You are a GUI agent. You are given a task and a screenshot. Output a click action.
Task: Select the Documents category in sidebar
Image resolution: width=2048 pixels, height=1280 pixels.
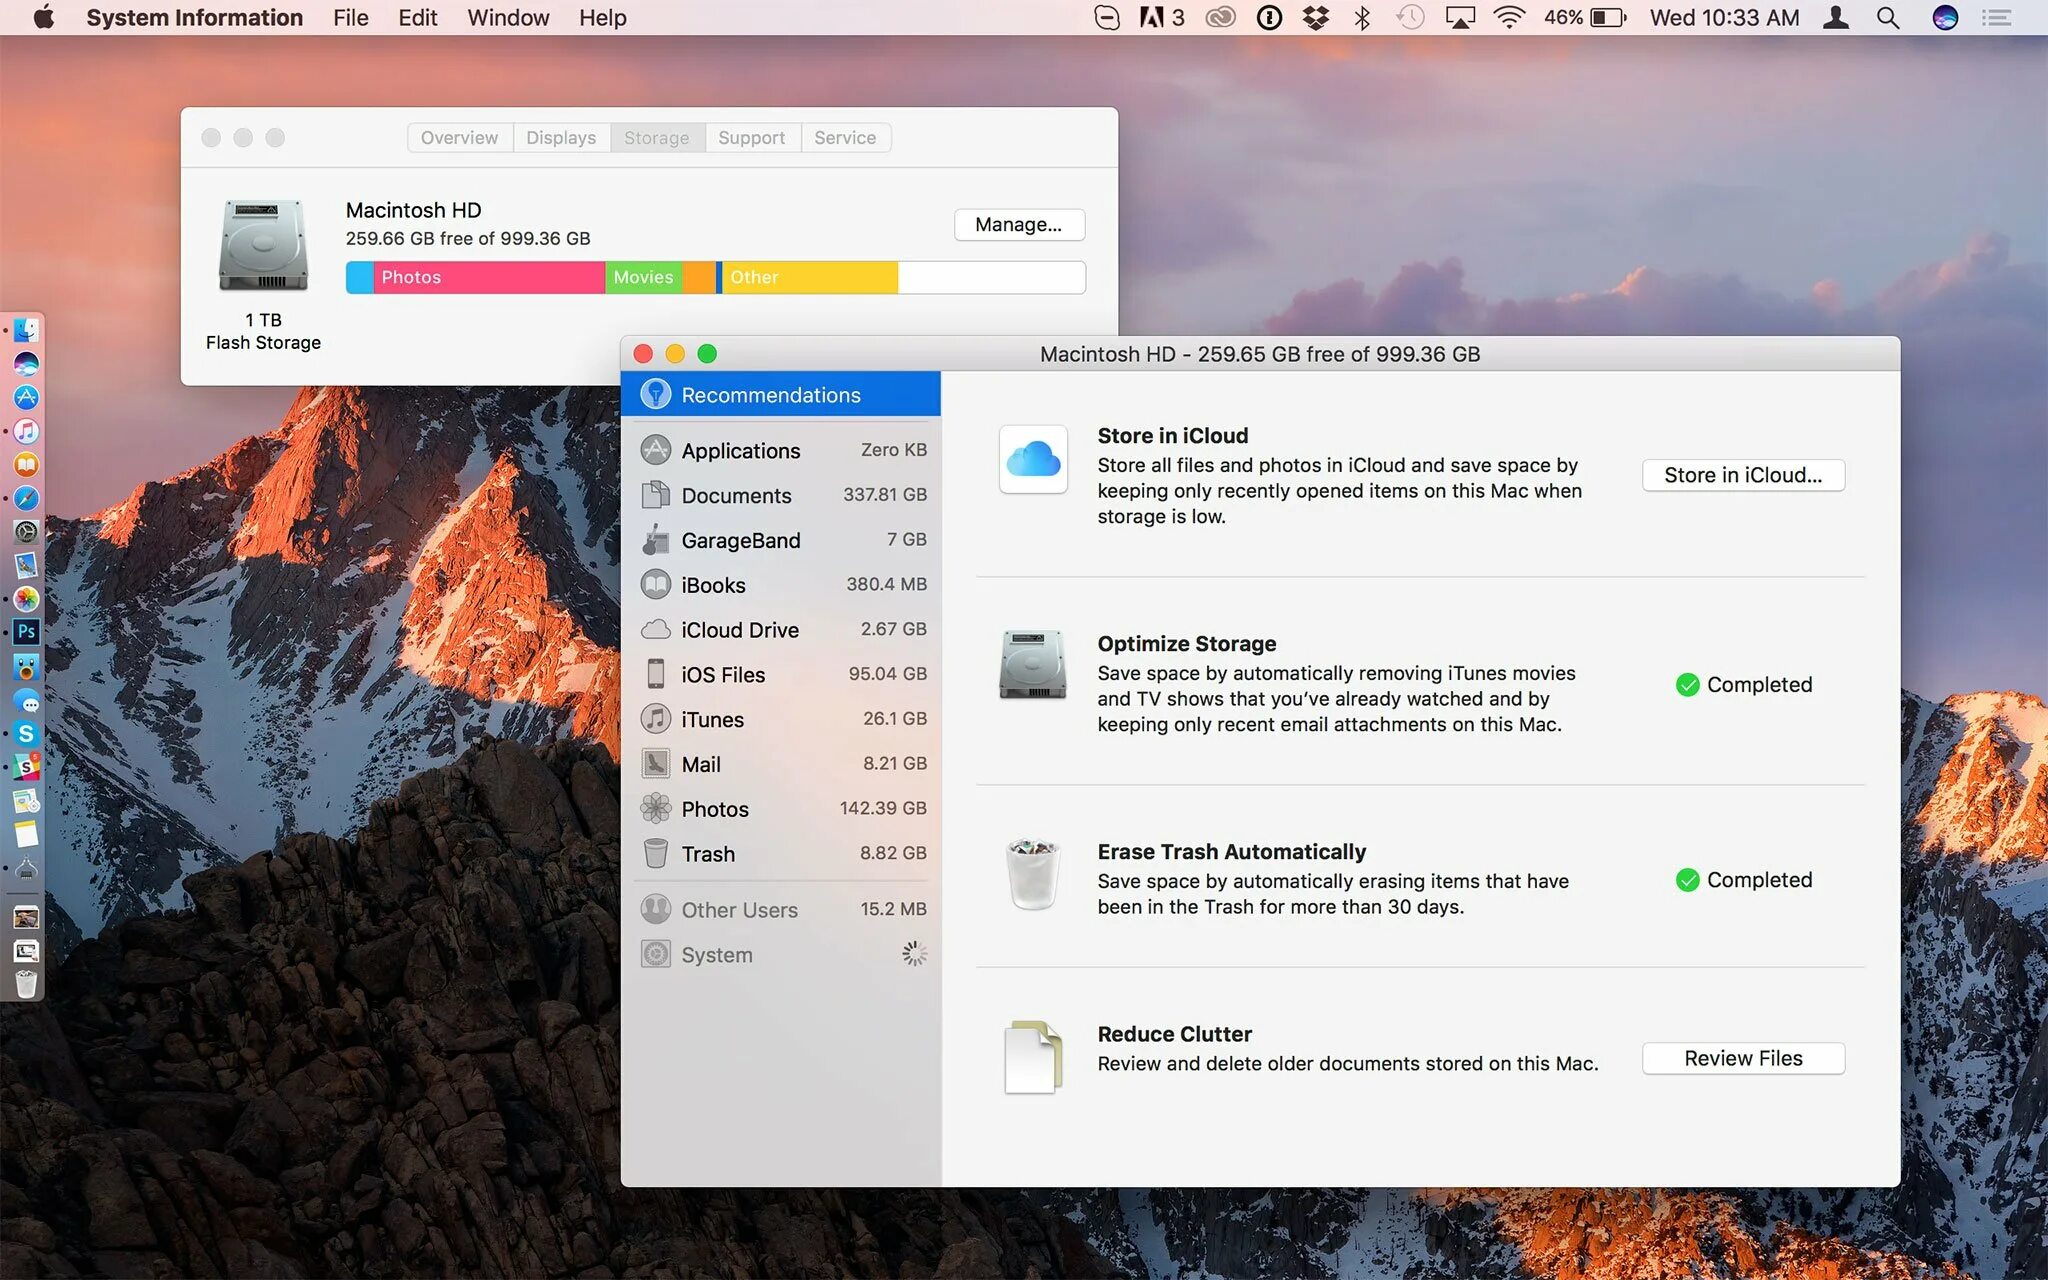736,495
